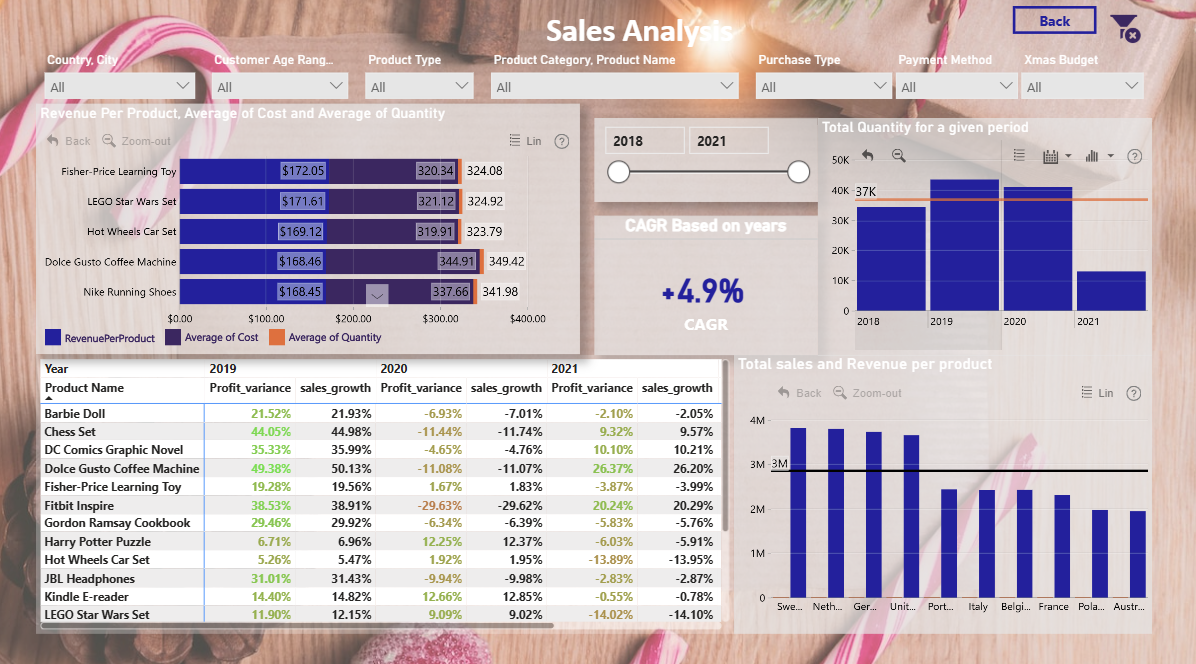The height and width of the screenshot is (664, 1196).
Task: Open the Product Type dropdown
Action: coord(420,87)
